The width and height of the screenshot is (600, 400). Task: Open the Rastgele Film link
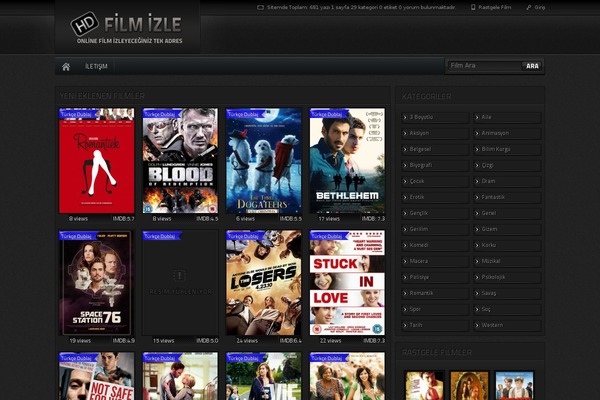pos(494,7)
